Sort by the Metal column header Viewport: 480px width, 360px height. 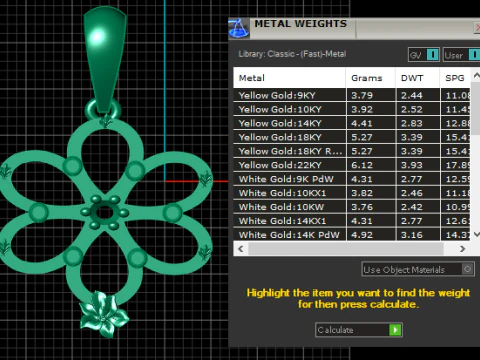pyautogui.click(x=289, y=78)
